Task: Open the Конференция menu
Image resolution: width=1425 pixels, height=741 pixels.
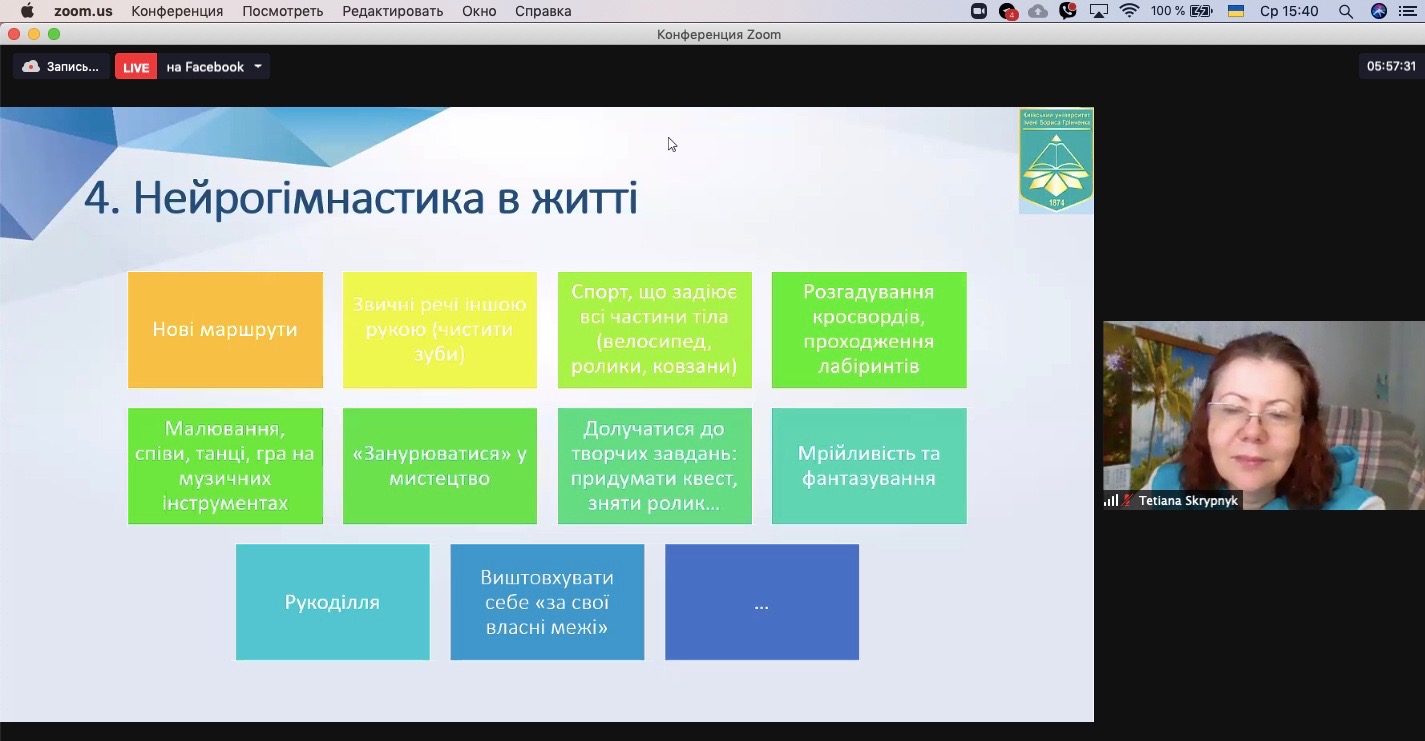Action: (x=177, y=11)
